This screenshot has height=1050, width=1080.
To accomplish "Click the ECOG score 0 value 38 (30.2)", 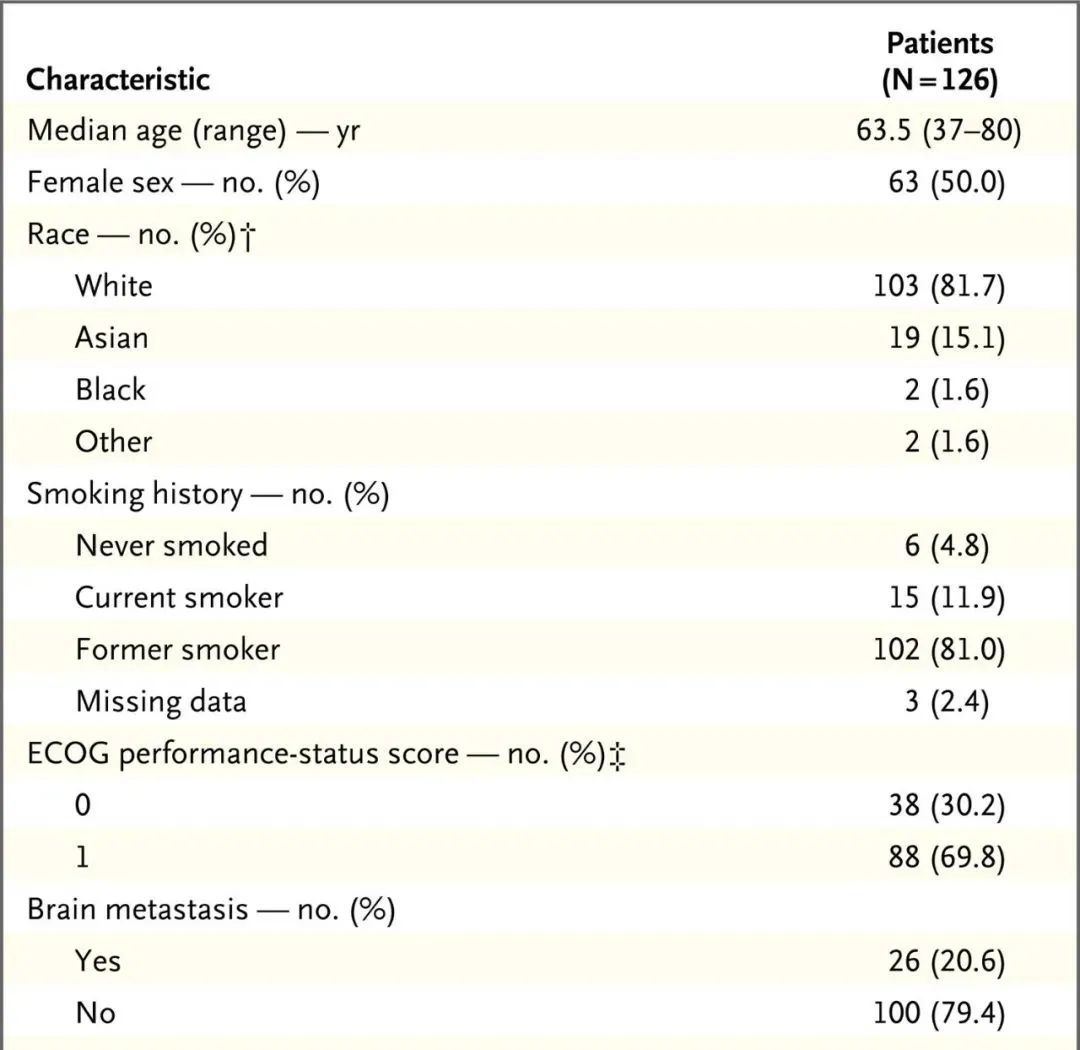I will point(946,805).
